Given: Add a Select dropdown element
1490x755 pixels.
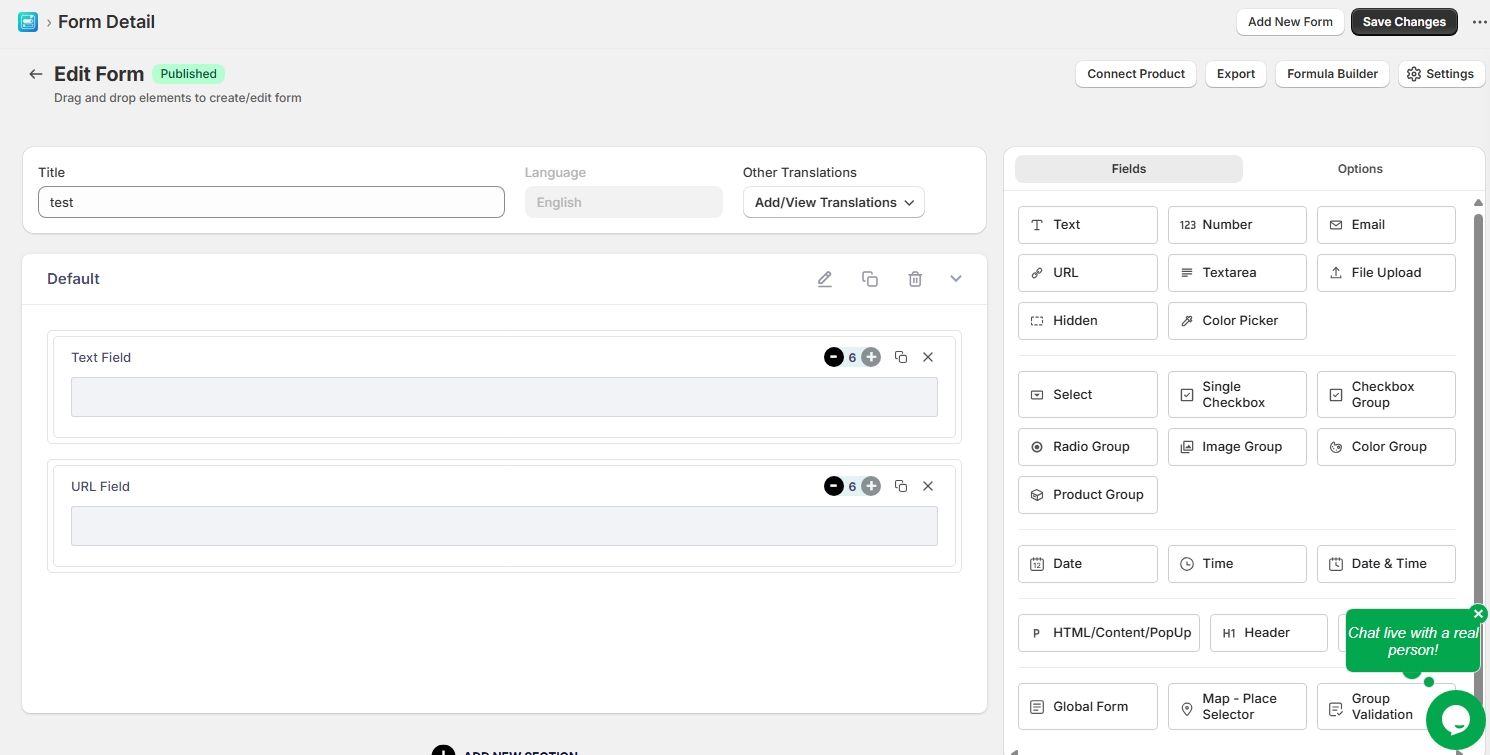Looking at the screenshot, I should (1088, 395).
